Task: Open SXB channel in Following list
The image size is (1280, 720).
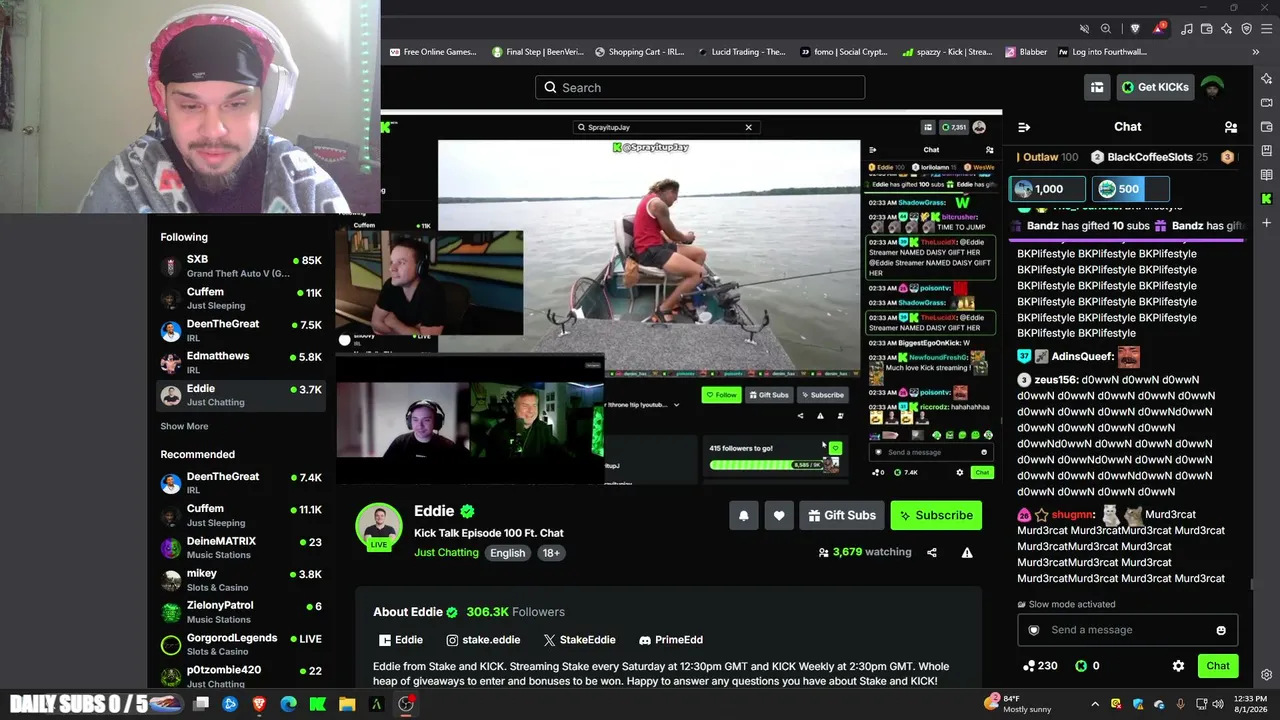Action: coord(241,266)
